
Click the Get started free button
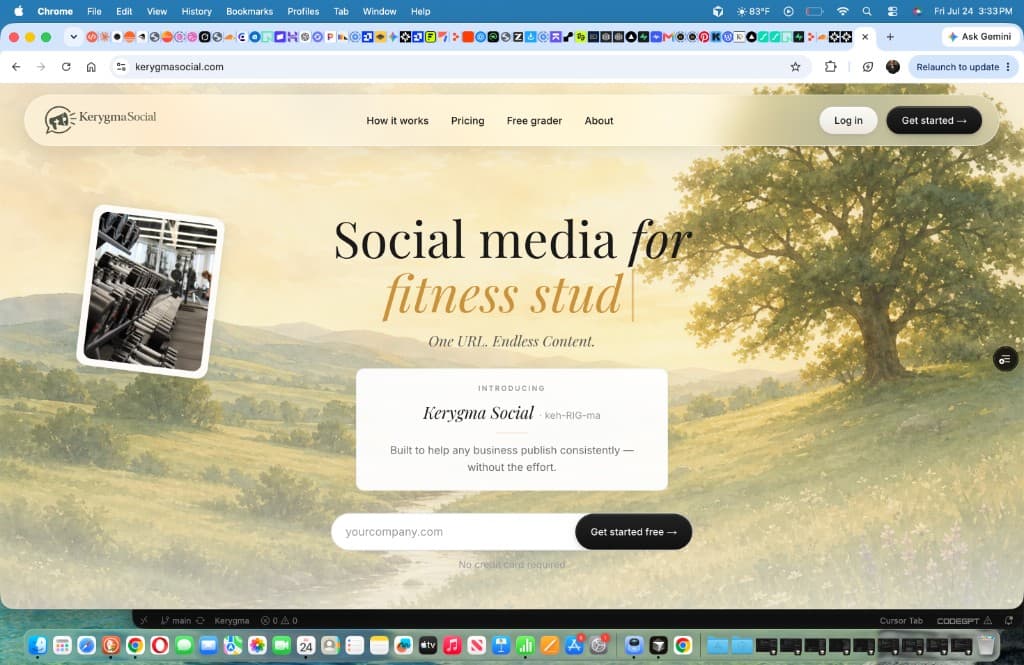click(633, 532)
